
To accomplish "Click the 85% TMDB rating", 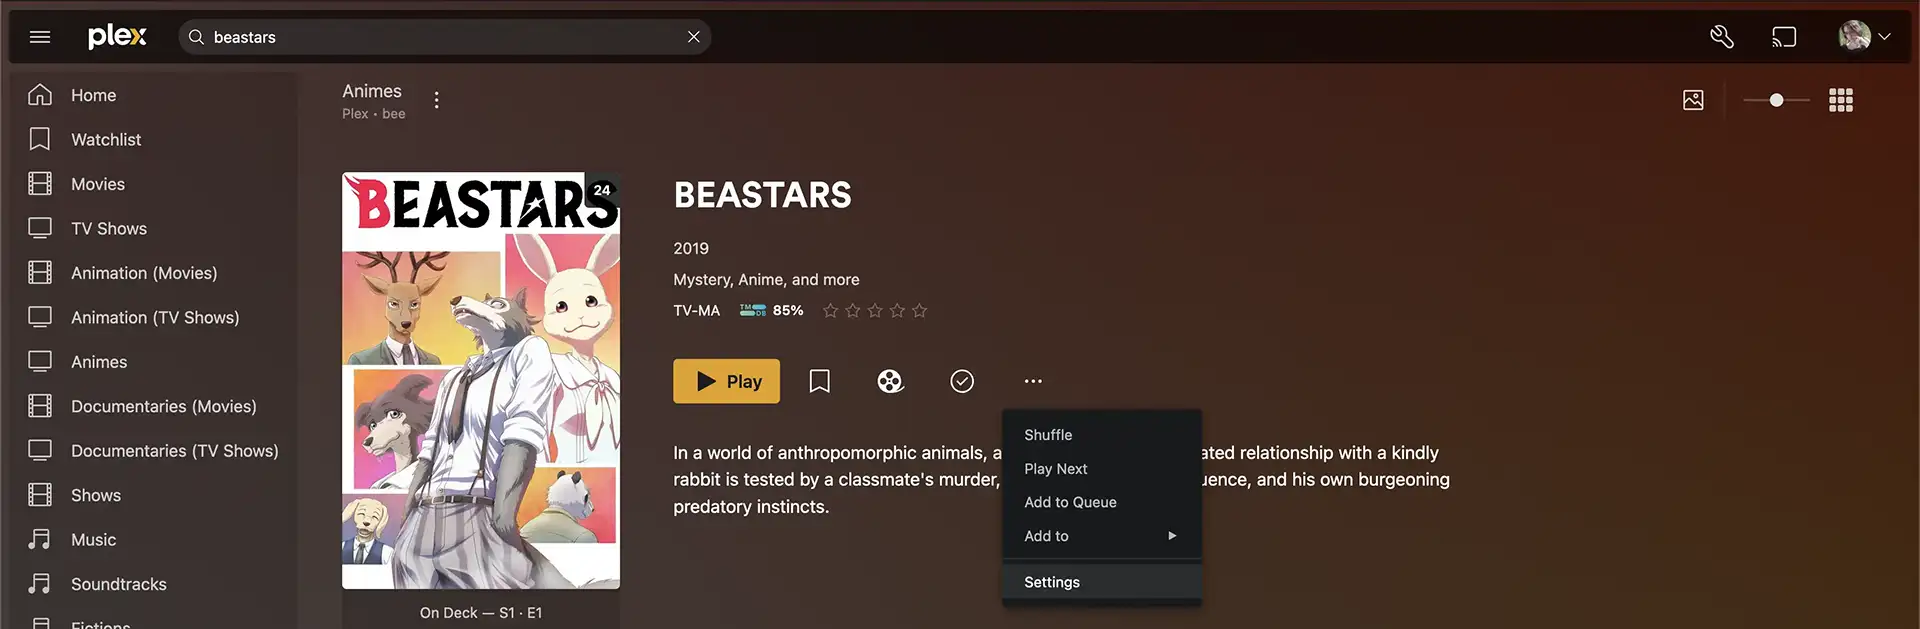I will click(x=771, y=311).
